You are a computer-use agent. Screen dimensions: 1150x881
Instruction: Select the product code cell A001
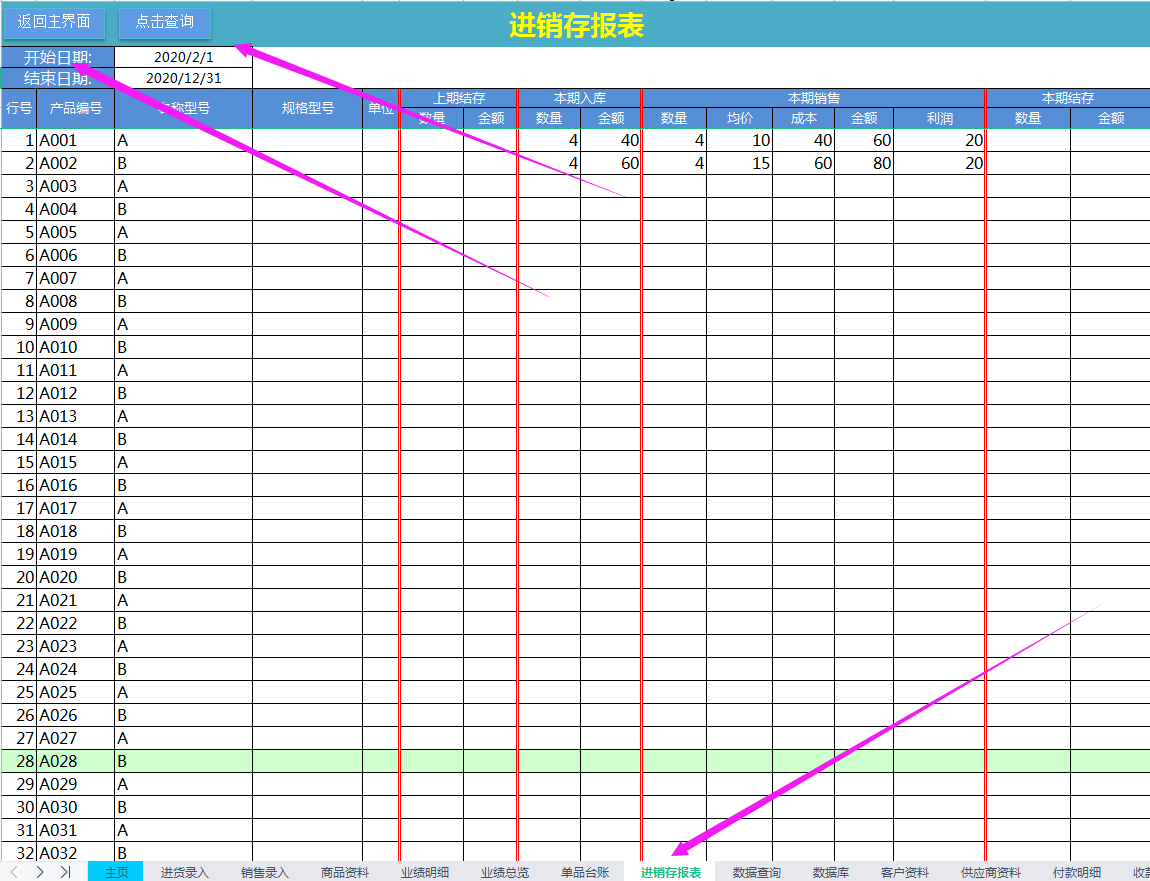click(75, 140)
